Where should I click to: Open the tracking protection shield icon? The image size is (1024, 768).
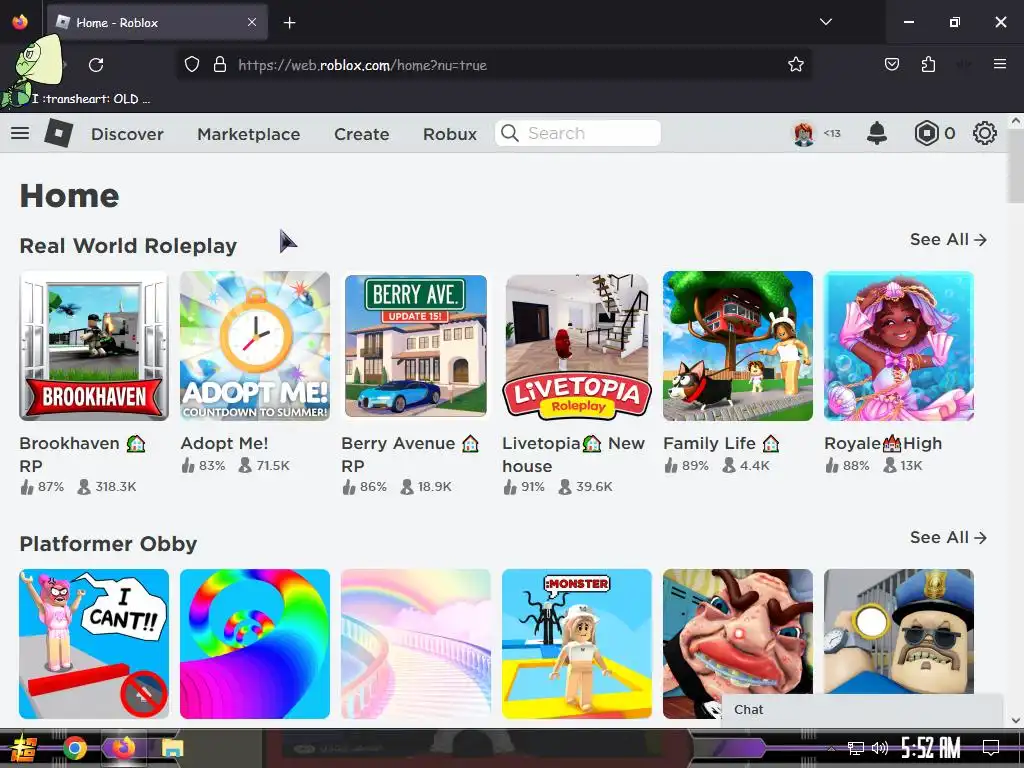(191, 65)
